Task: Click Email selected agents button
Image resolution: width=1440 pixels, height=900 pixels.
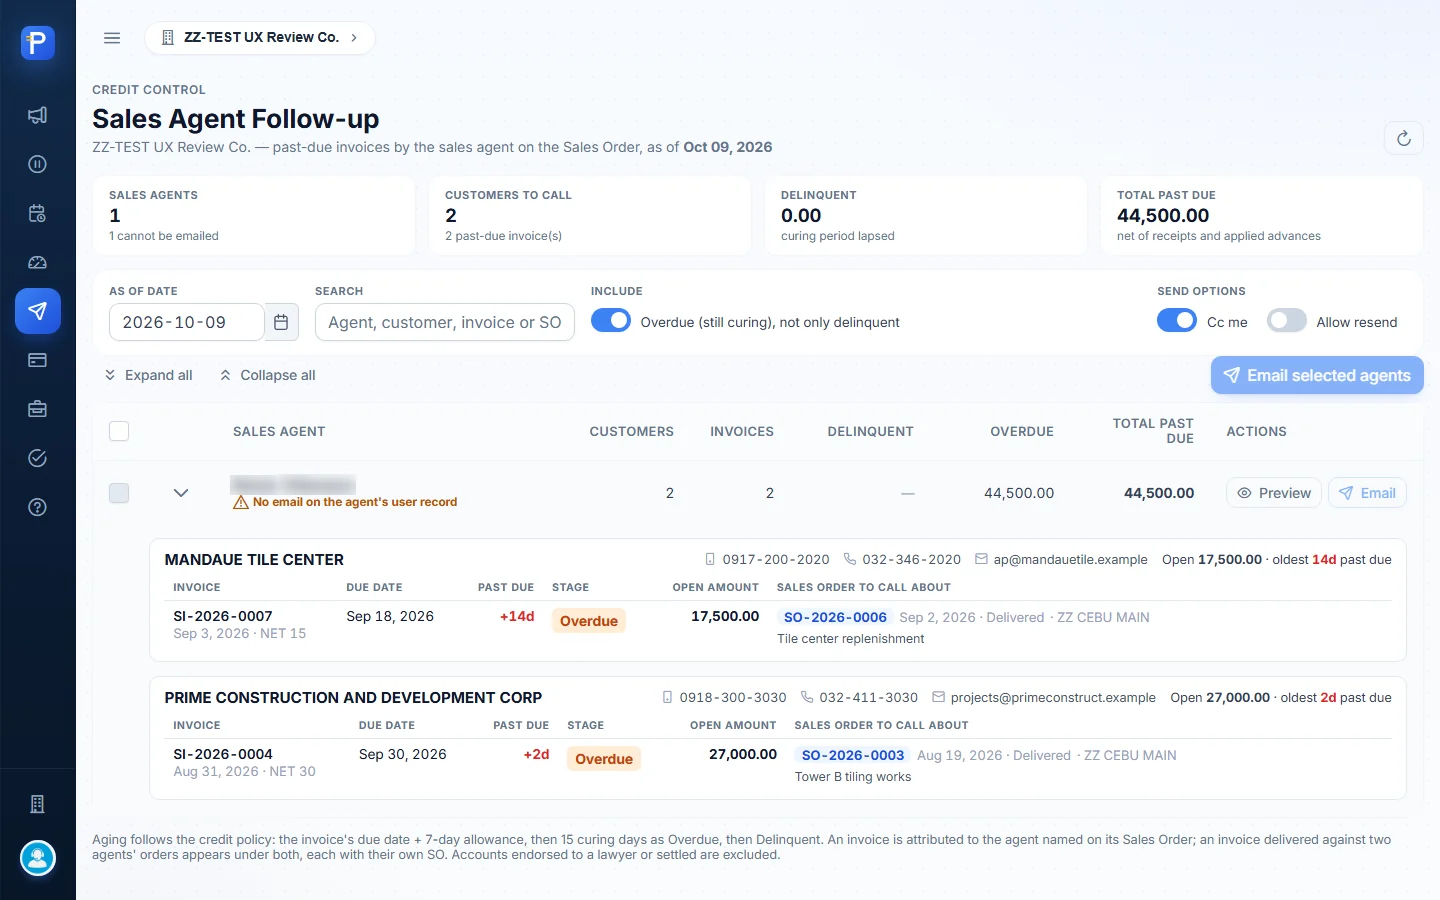Action: tap(1317, 375)
